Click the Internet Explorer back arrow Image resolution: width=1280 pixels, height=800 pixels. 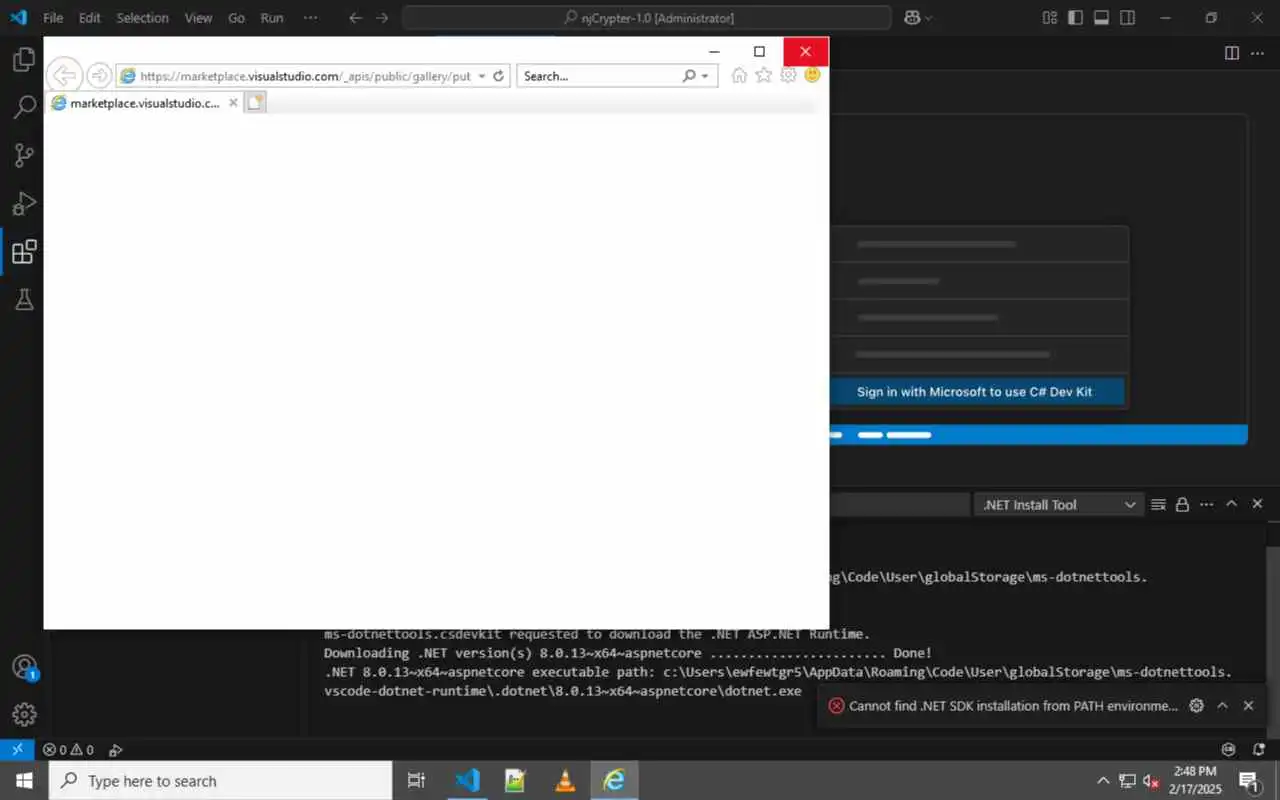tap(64, 75)
